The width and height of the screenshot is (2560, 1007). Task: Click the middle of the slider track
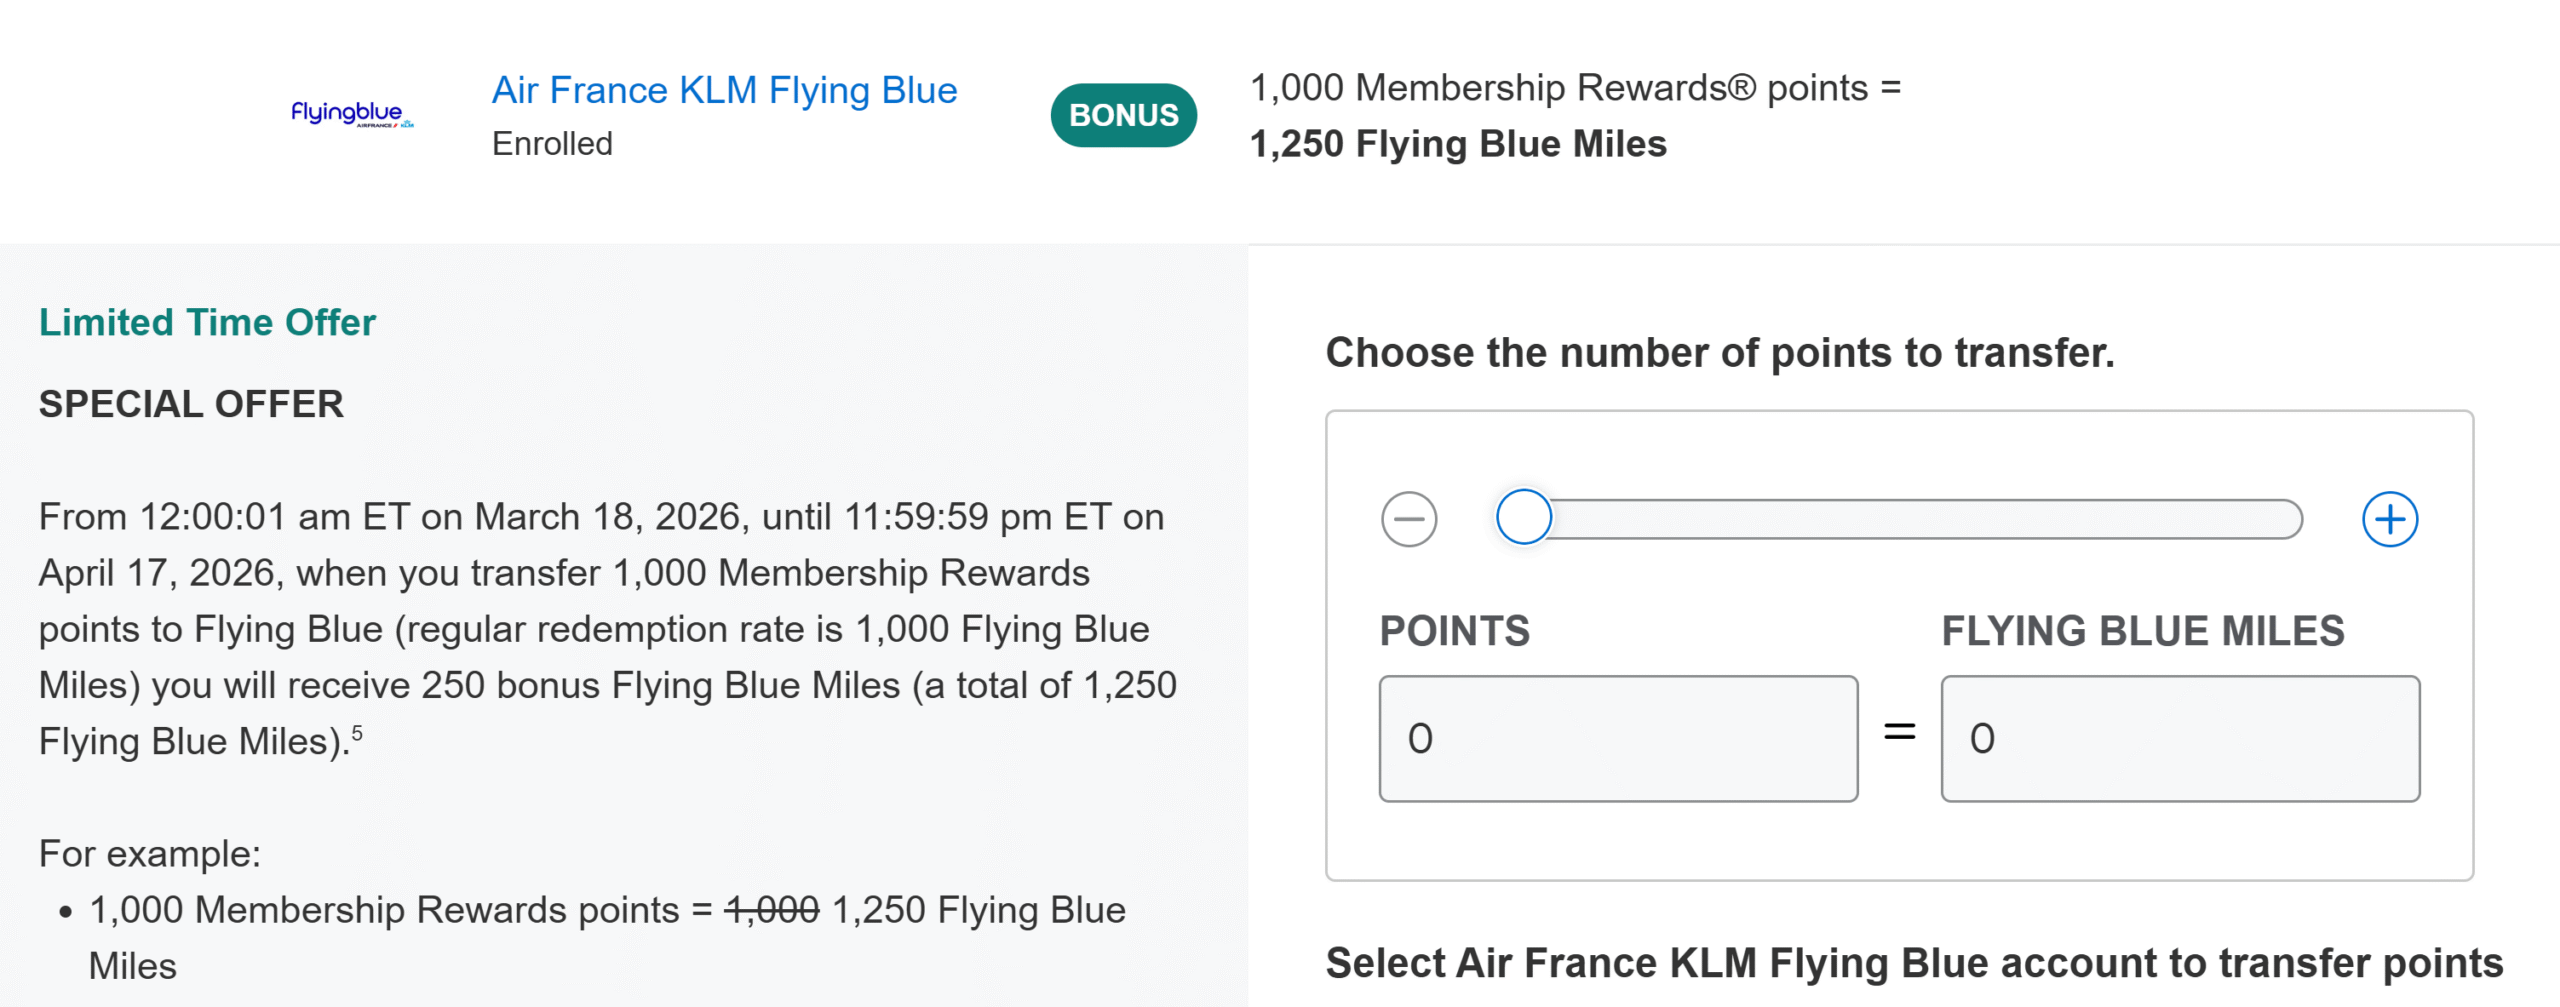[x=1910, y=519]
